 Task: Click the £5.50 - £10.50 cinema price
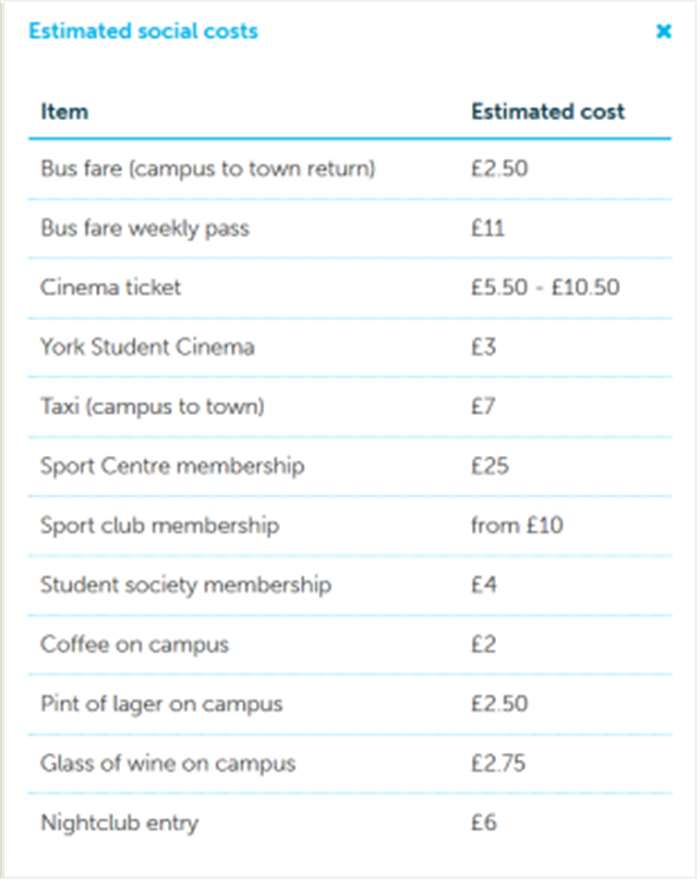pos(545,287)
